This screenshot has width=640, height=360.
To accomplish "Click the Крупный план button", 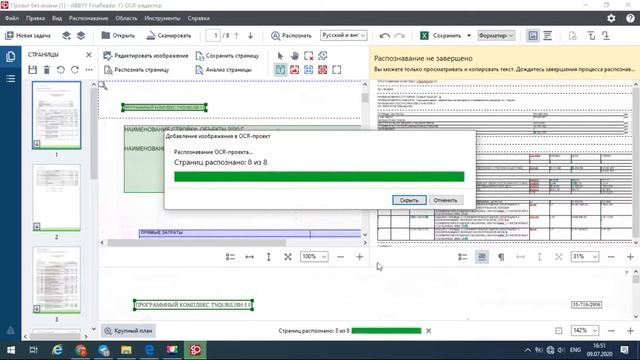I will pos(128,331).
